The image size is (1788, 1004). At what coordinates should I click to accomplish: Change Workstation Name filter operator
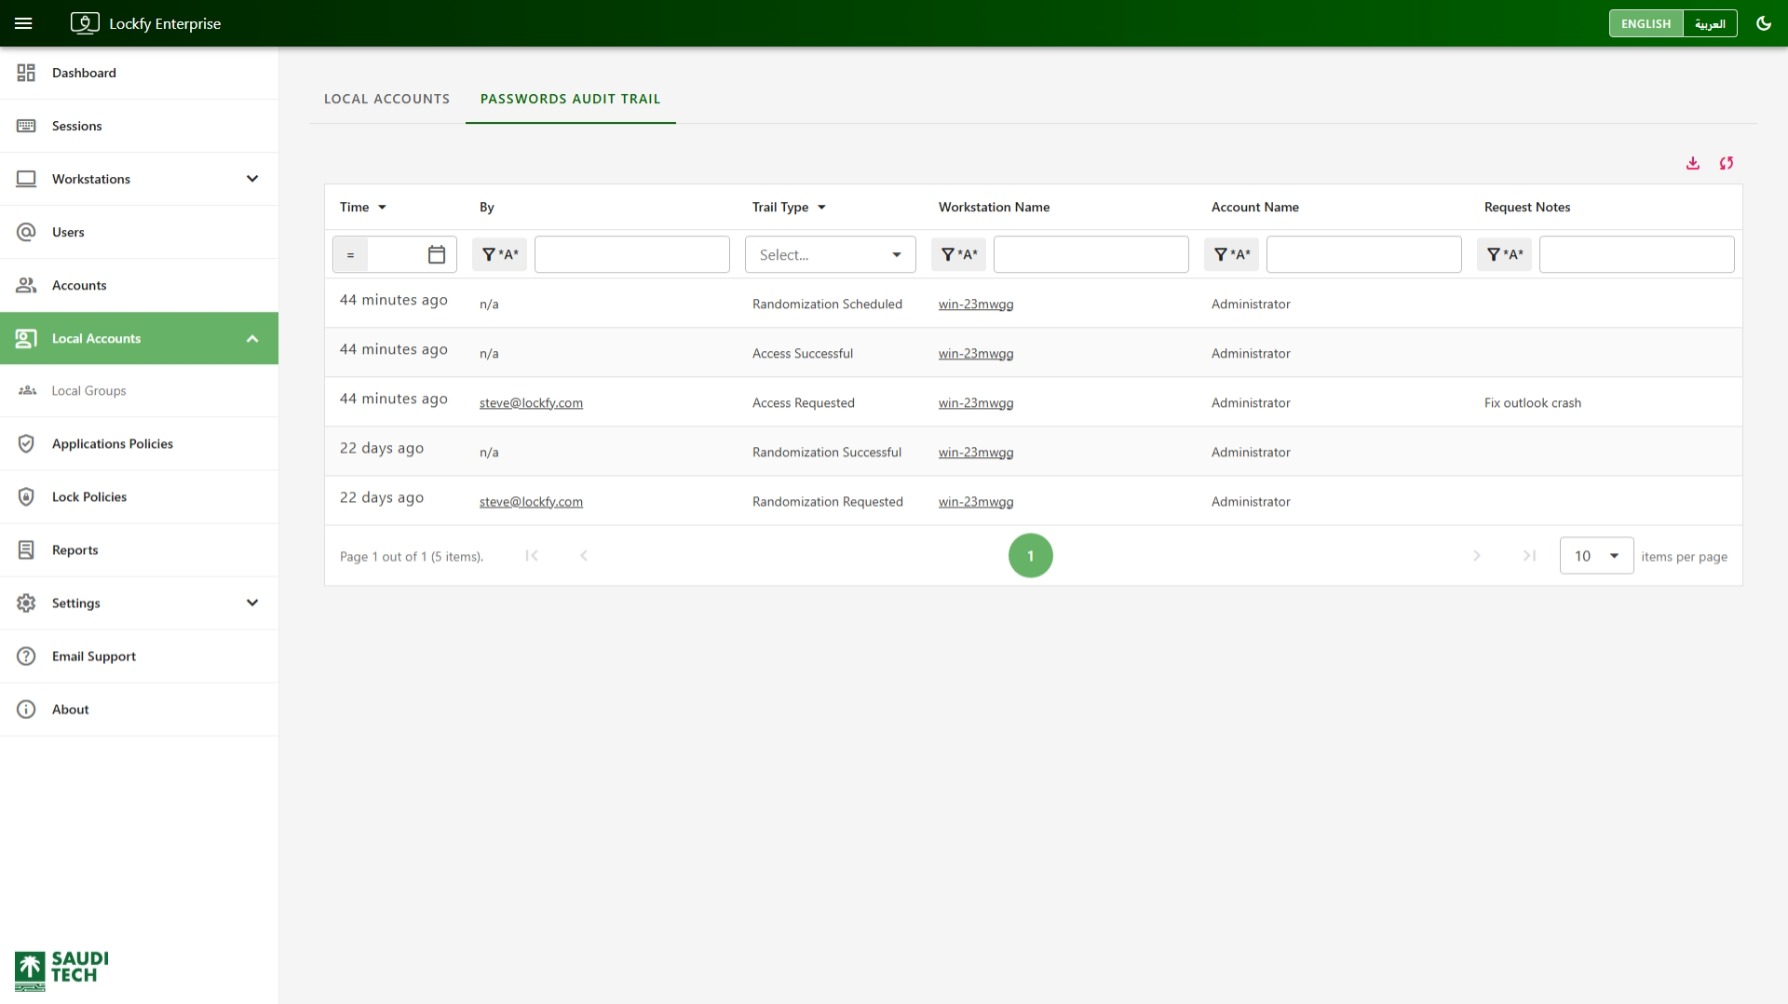959,255
